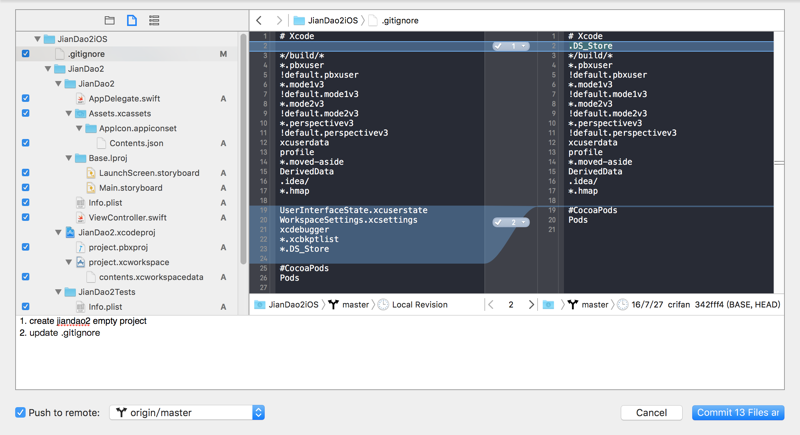Go back with the left navigation arrow

click(x=259, y=20)
